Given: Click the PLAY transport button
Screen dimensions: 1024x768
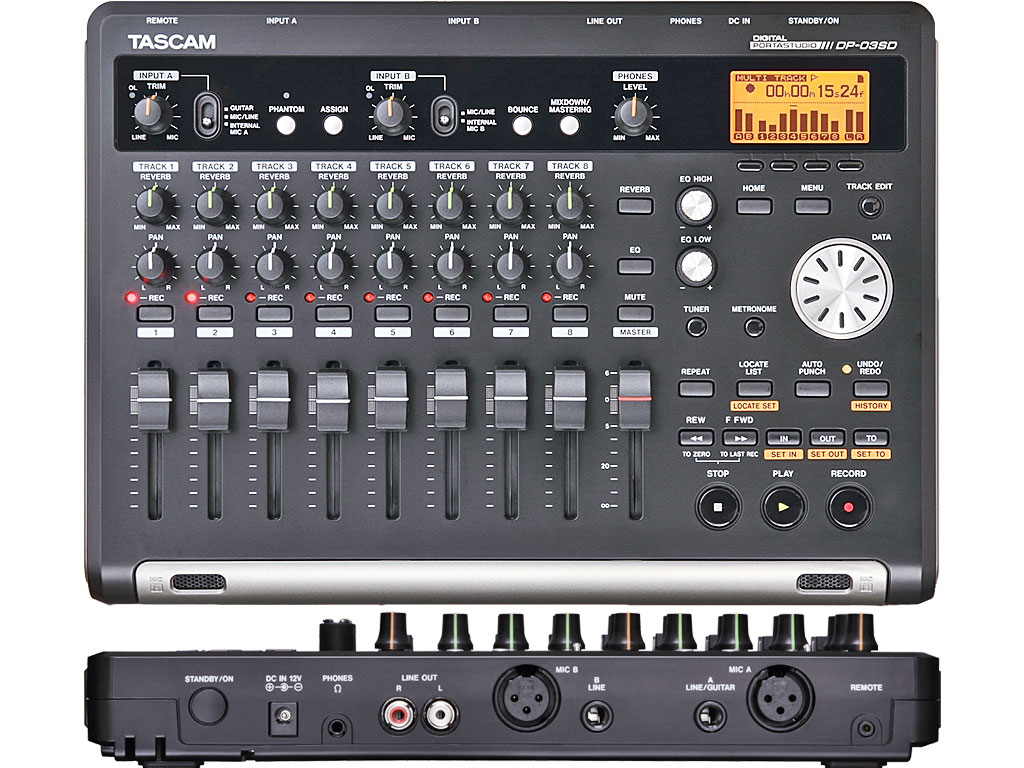Looking at the screenshot, I should 783,507.
